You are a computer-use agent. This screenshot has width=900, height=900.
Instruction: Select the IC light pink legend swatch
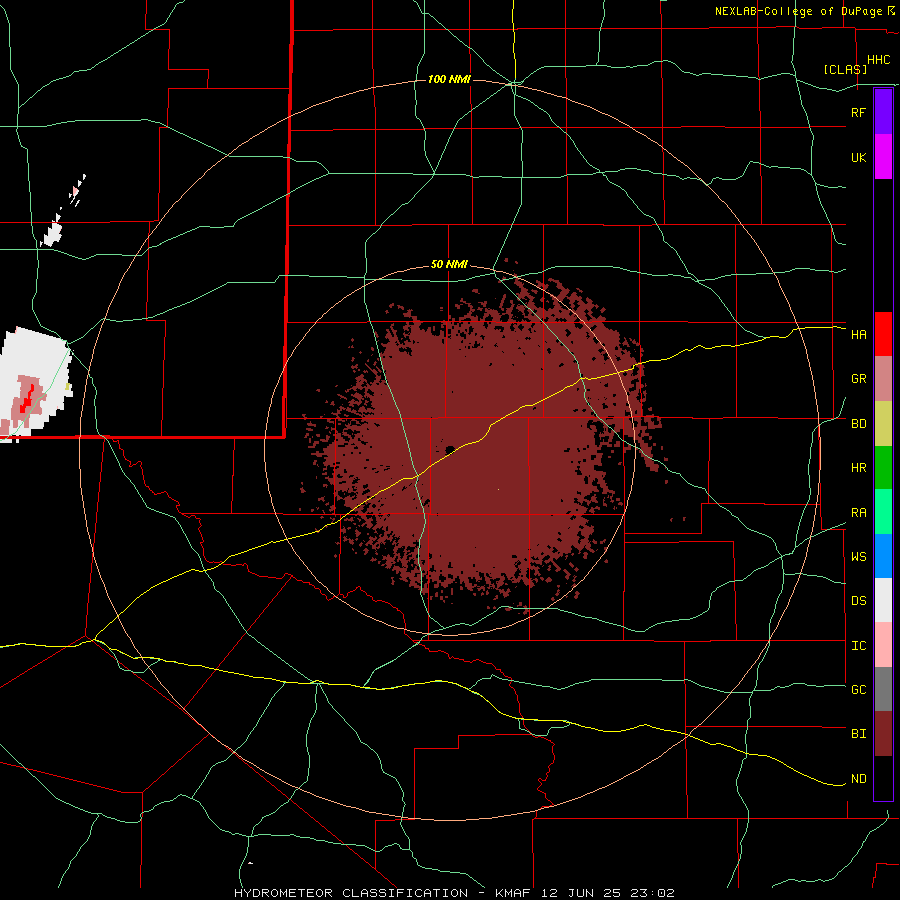883,645
